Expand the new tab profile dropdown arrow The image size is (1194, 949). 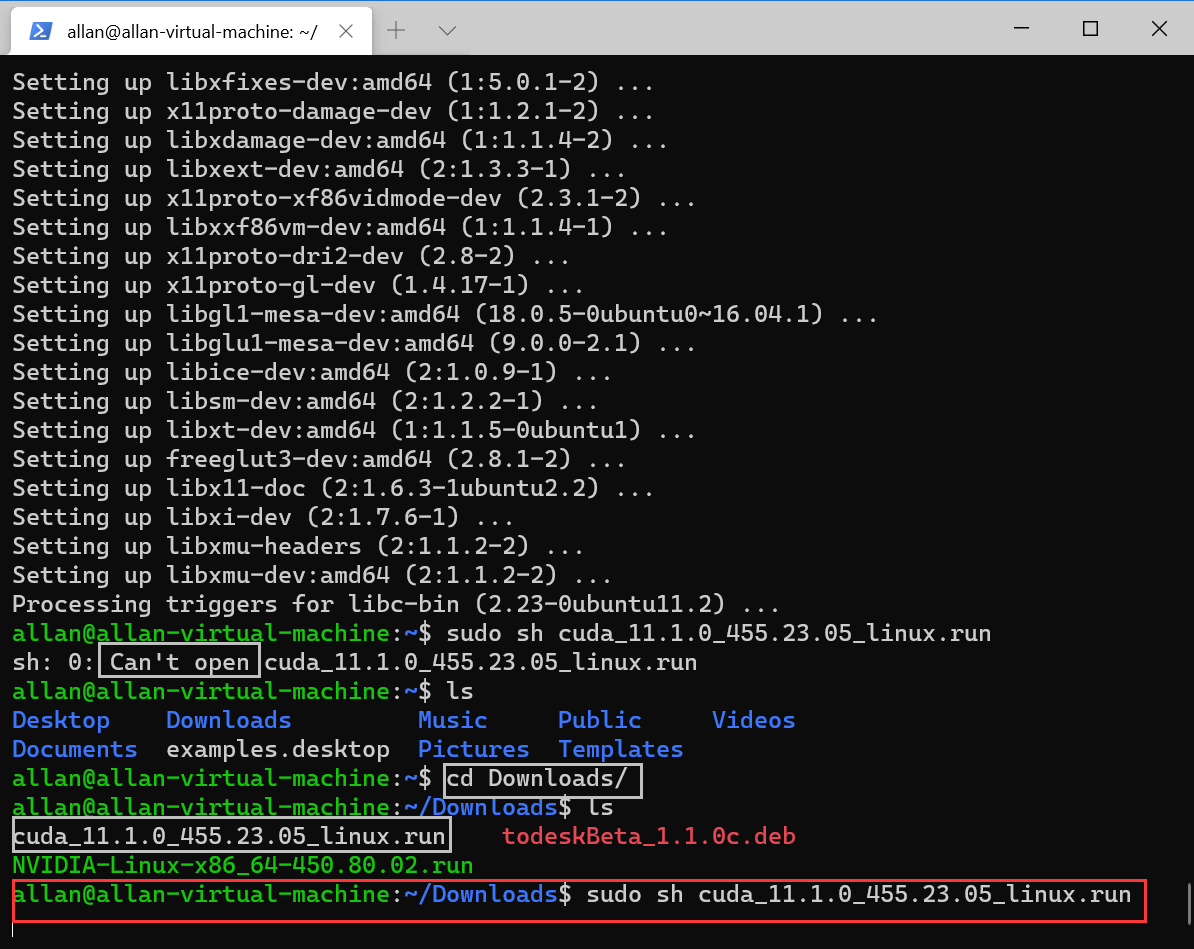point(447,30)
